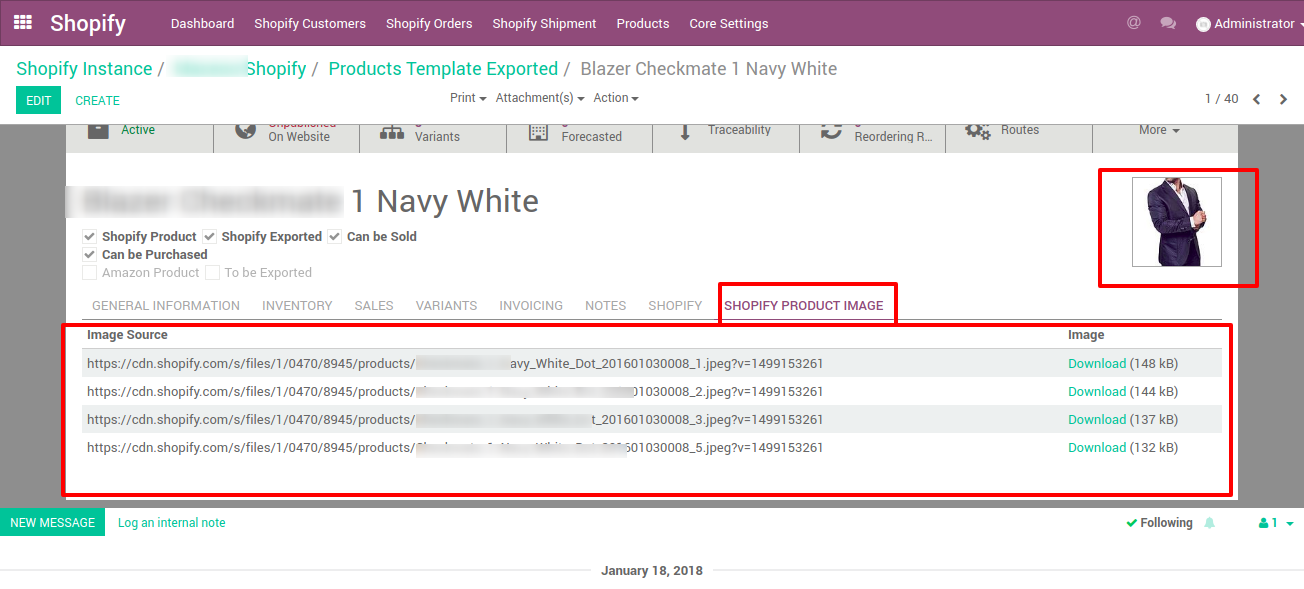
Task: Open the Traceability stat button
Action: [x=726, y=137]
